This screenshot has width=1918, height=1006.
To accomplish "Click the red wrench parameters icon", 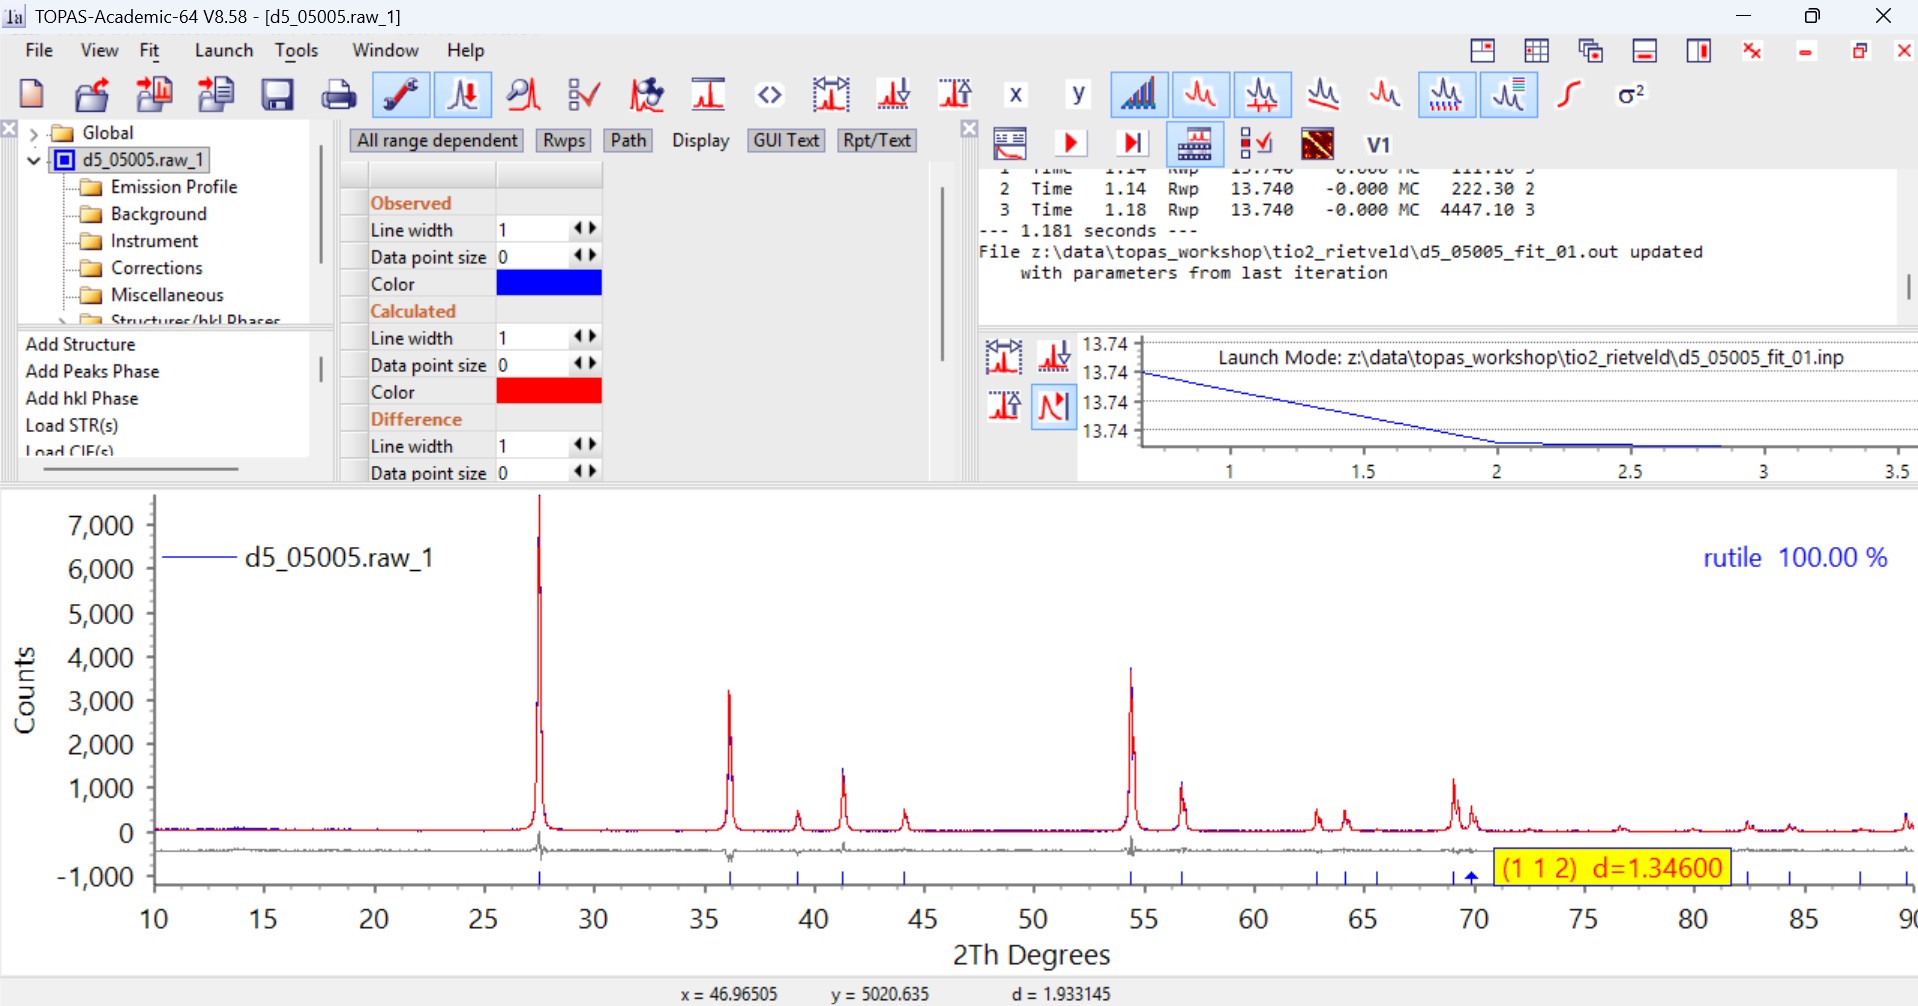I will point(401,95).
